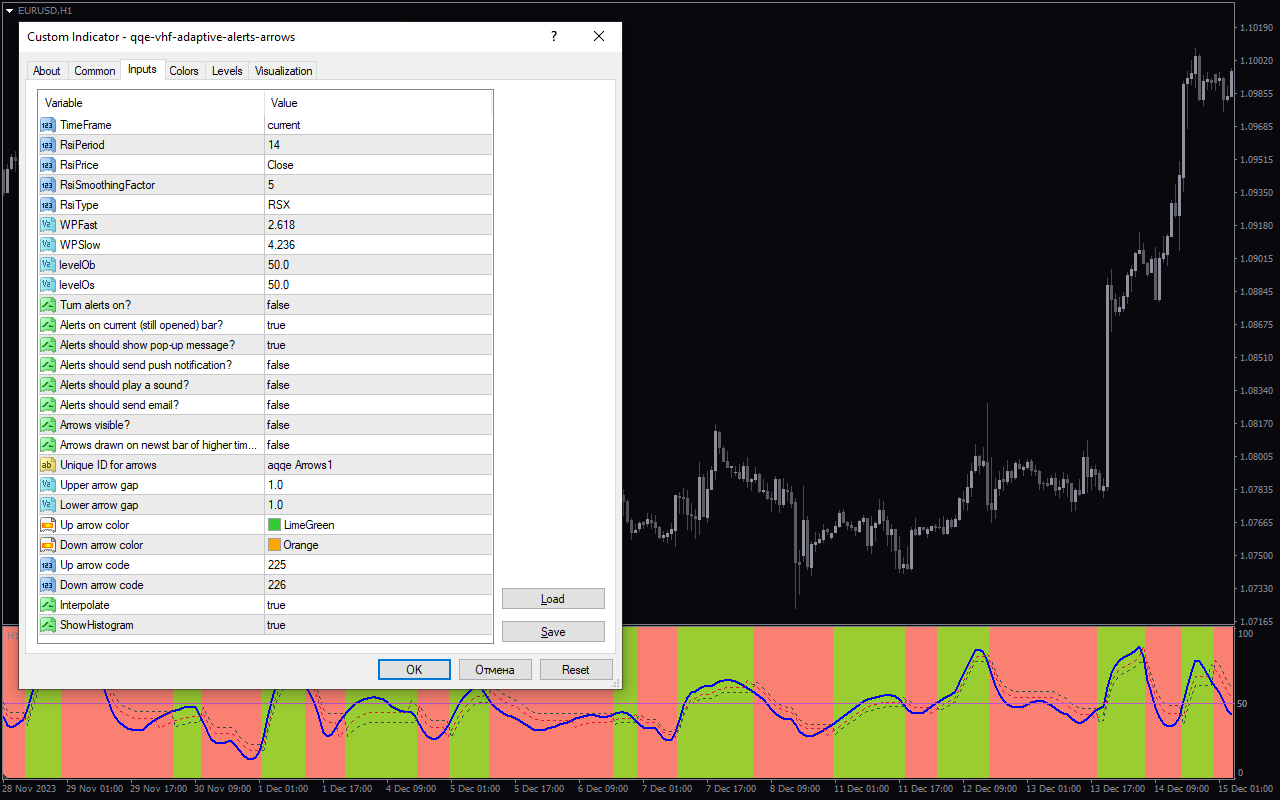Click the Save button
This screenshot has width=1280, height=800.
553,632
